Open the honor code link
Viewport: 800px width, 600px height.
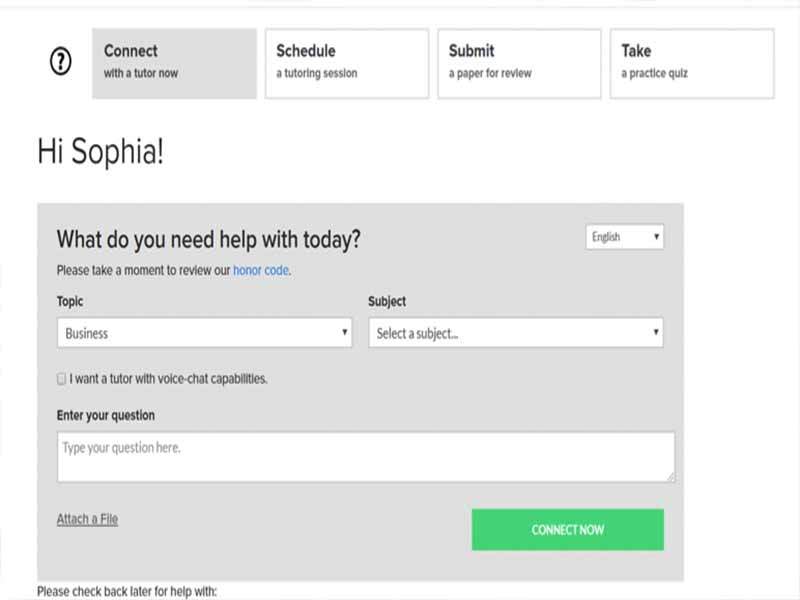coord(261,270)
